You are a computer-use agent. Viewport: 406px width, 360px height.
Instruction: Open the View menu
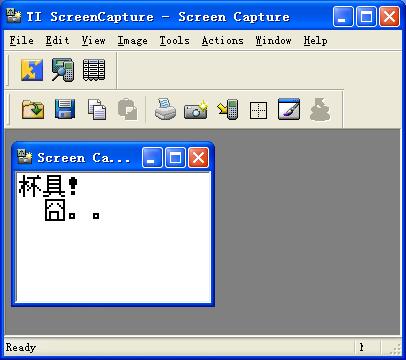(x=94, y=41)
